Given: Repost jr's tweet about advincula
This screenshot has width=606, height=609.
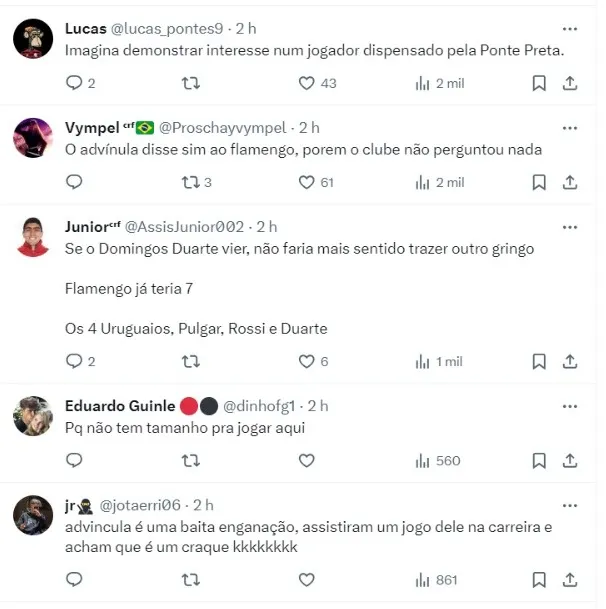Looking at the screenshot, I should tap(191, 579).
